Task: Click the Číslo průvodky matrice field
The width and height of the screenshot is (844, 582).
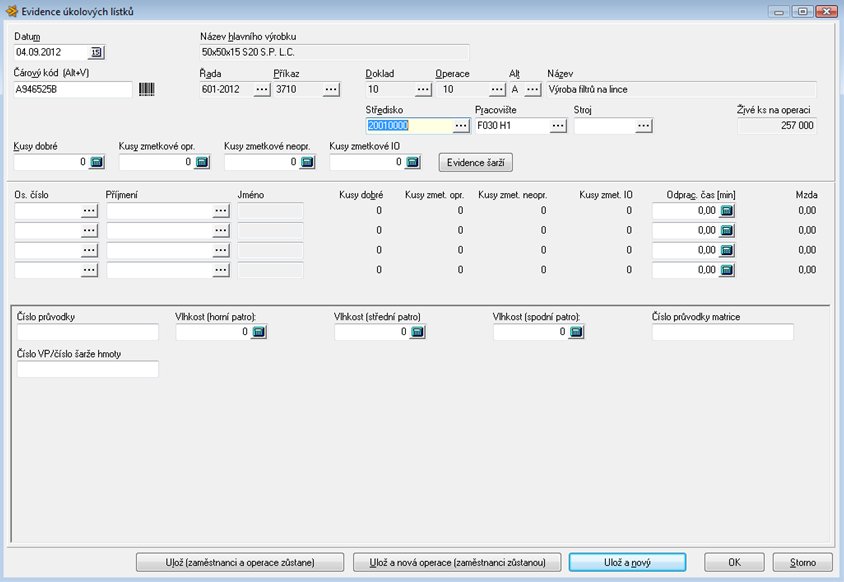Action: click(x=723, y=332)
